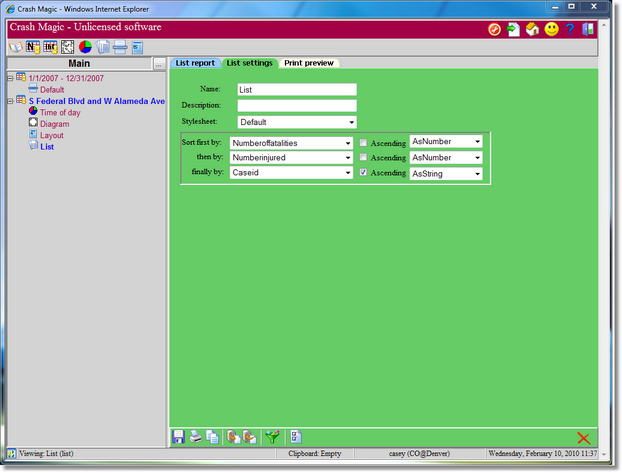Open the AsString type dropdown
622x473 pixels.
tap(446, 174)
